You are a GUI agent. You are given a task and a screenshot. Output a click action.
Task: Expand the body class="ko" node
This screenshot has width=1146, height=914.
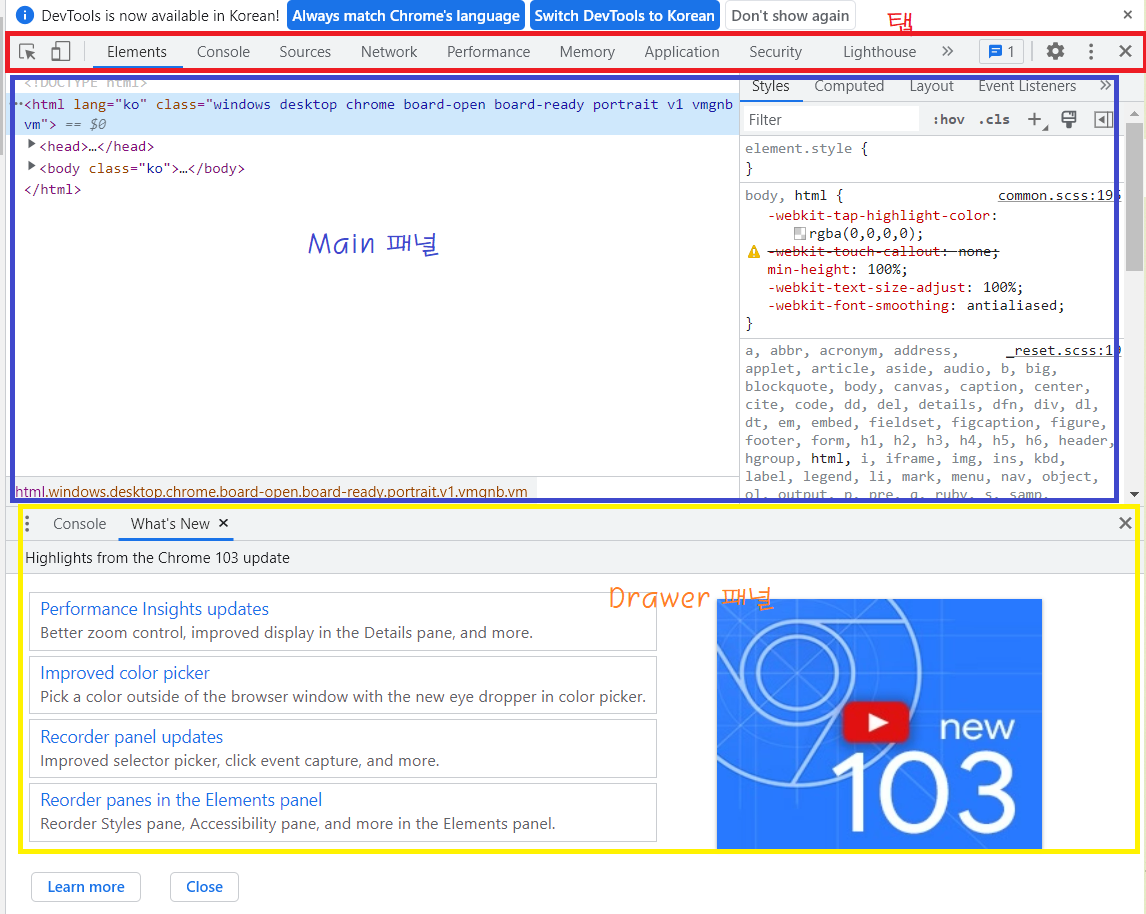pyautogui.click(x=31, y=167)
